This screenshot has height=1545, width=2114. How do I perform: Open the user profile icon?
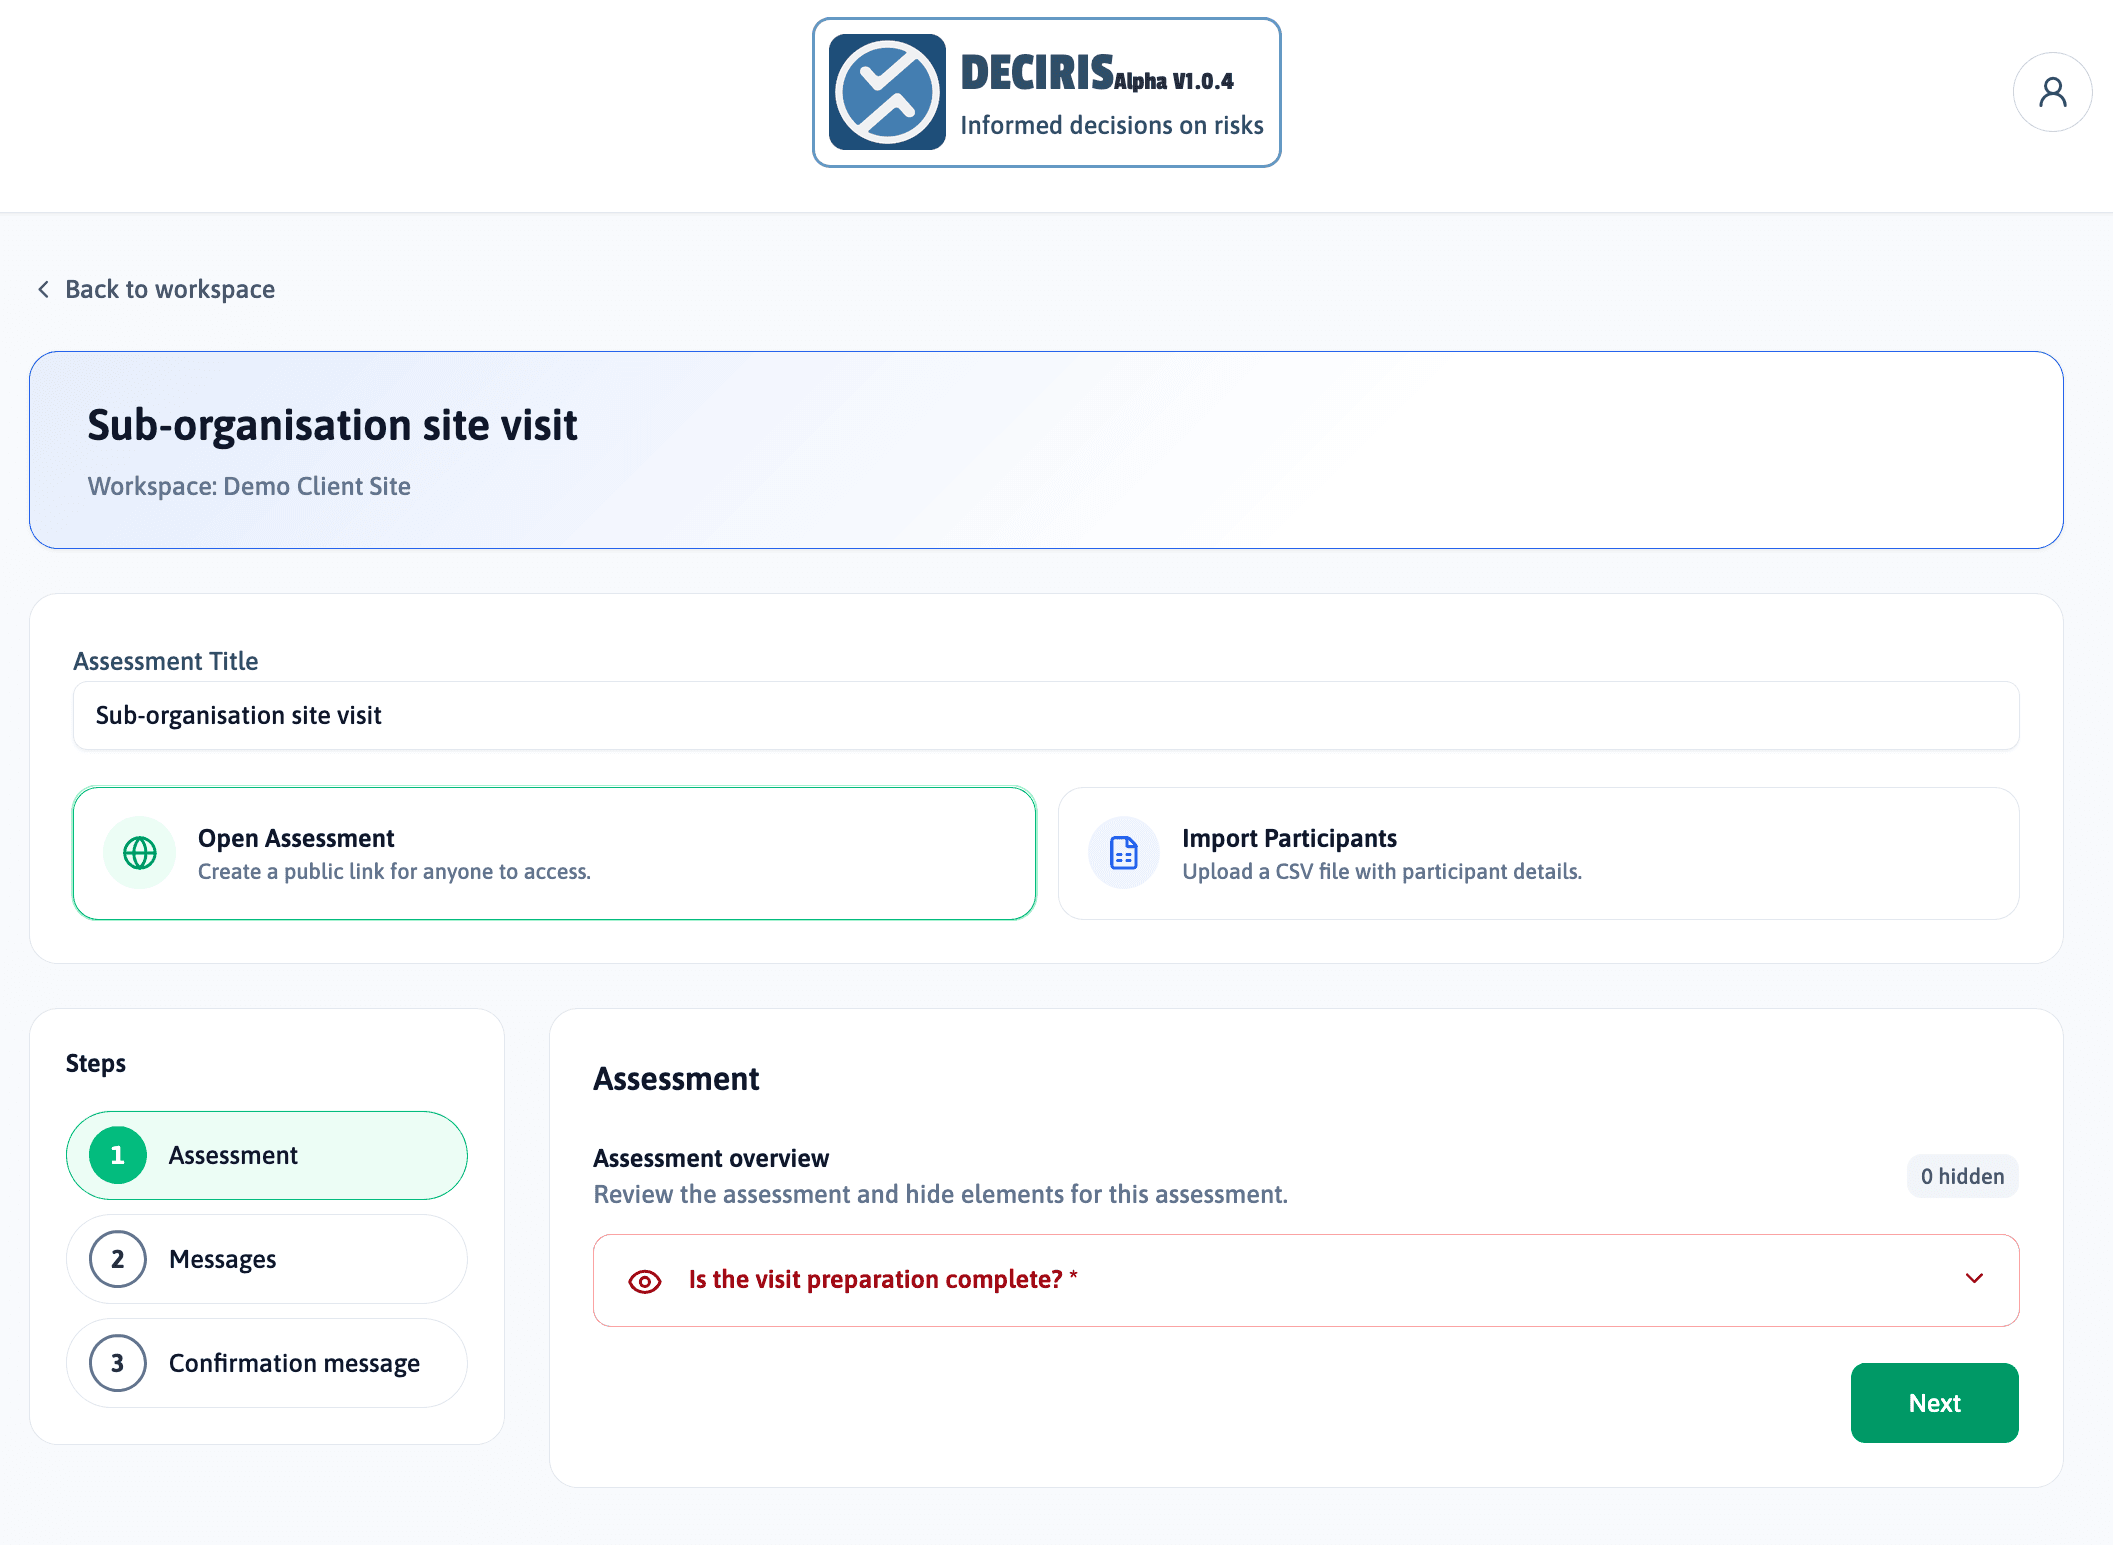pos(2052,92)
